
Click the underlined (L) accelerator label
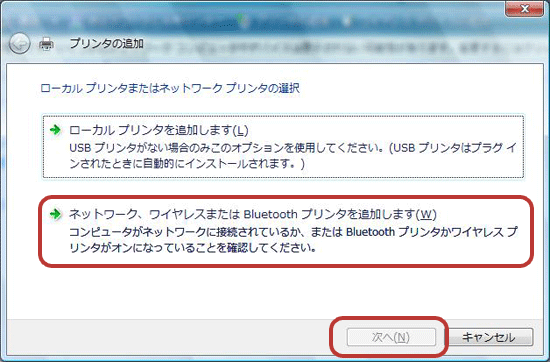[240, 130]
